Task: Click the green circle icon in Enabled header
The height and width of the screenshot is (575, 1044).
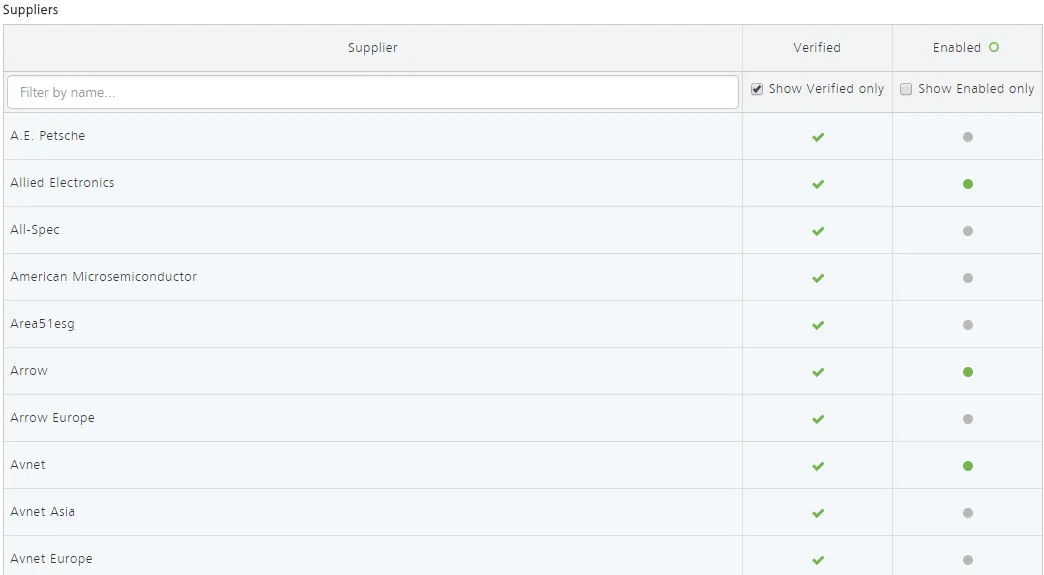Action: pos(994,47)
